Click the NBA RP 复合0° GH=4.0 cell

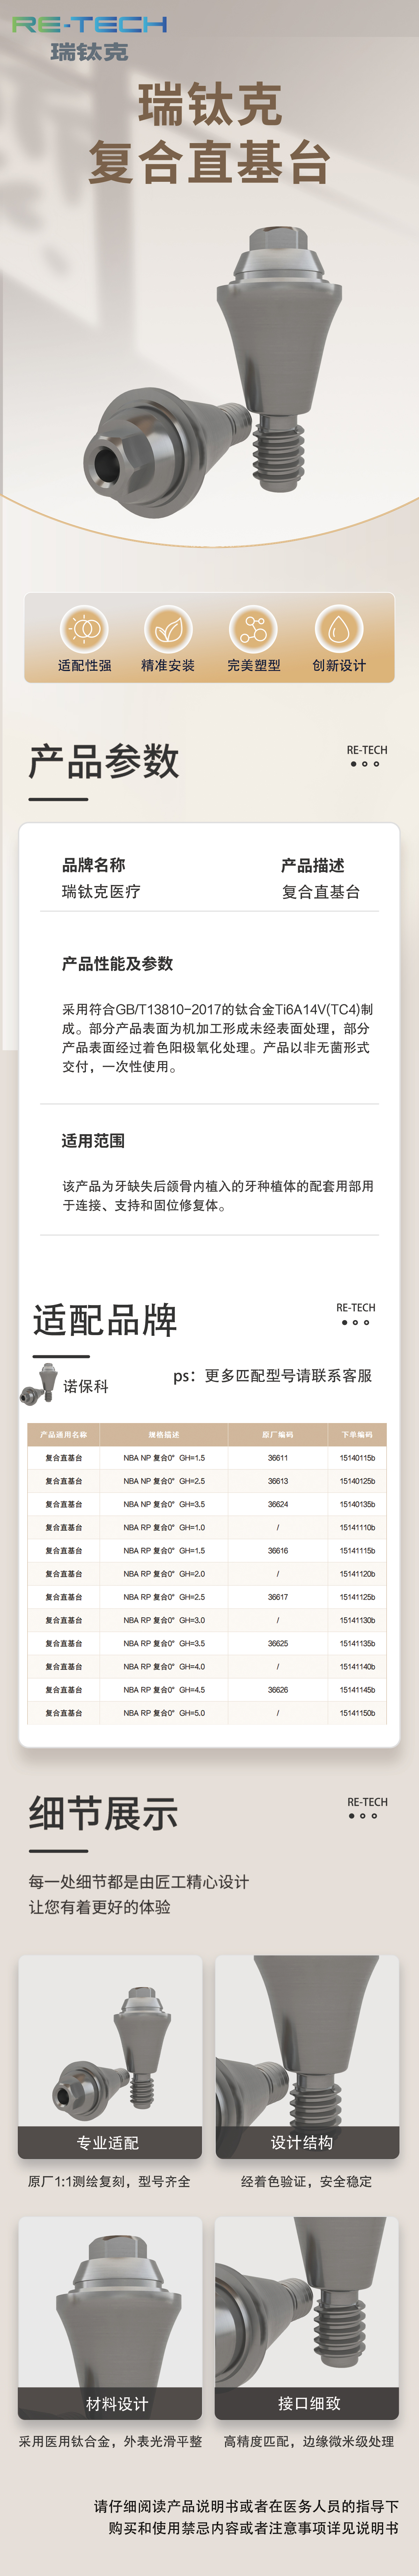tap(164, 1667)
